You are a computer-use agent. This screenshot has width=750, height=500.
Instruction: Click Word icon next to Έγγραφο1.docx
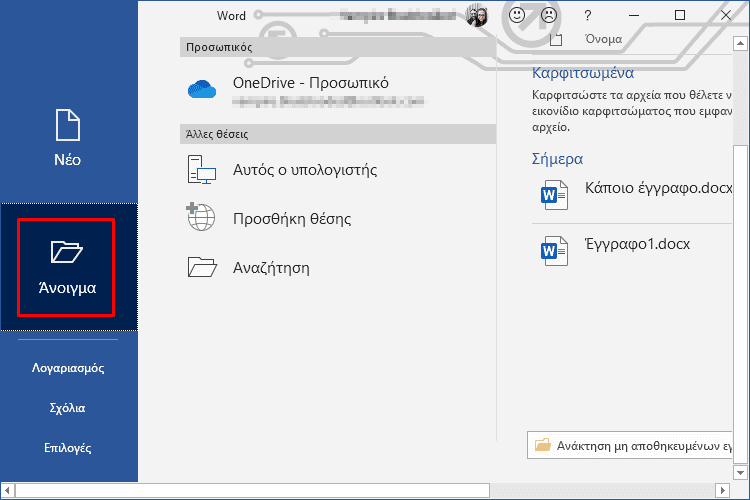[x=554, y=251]
